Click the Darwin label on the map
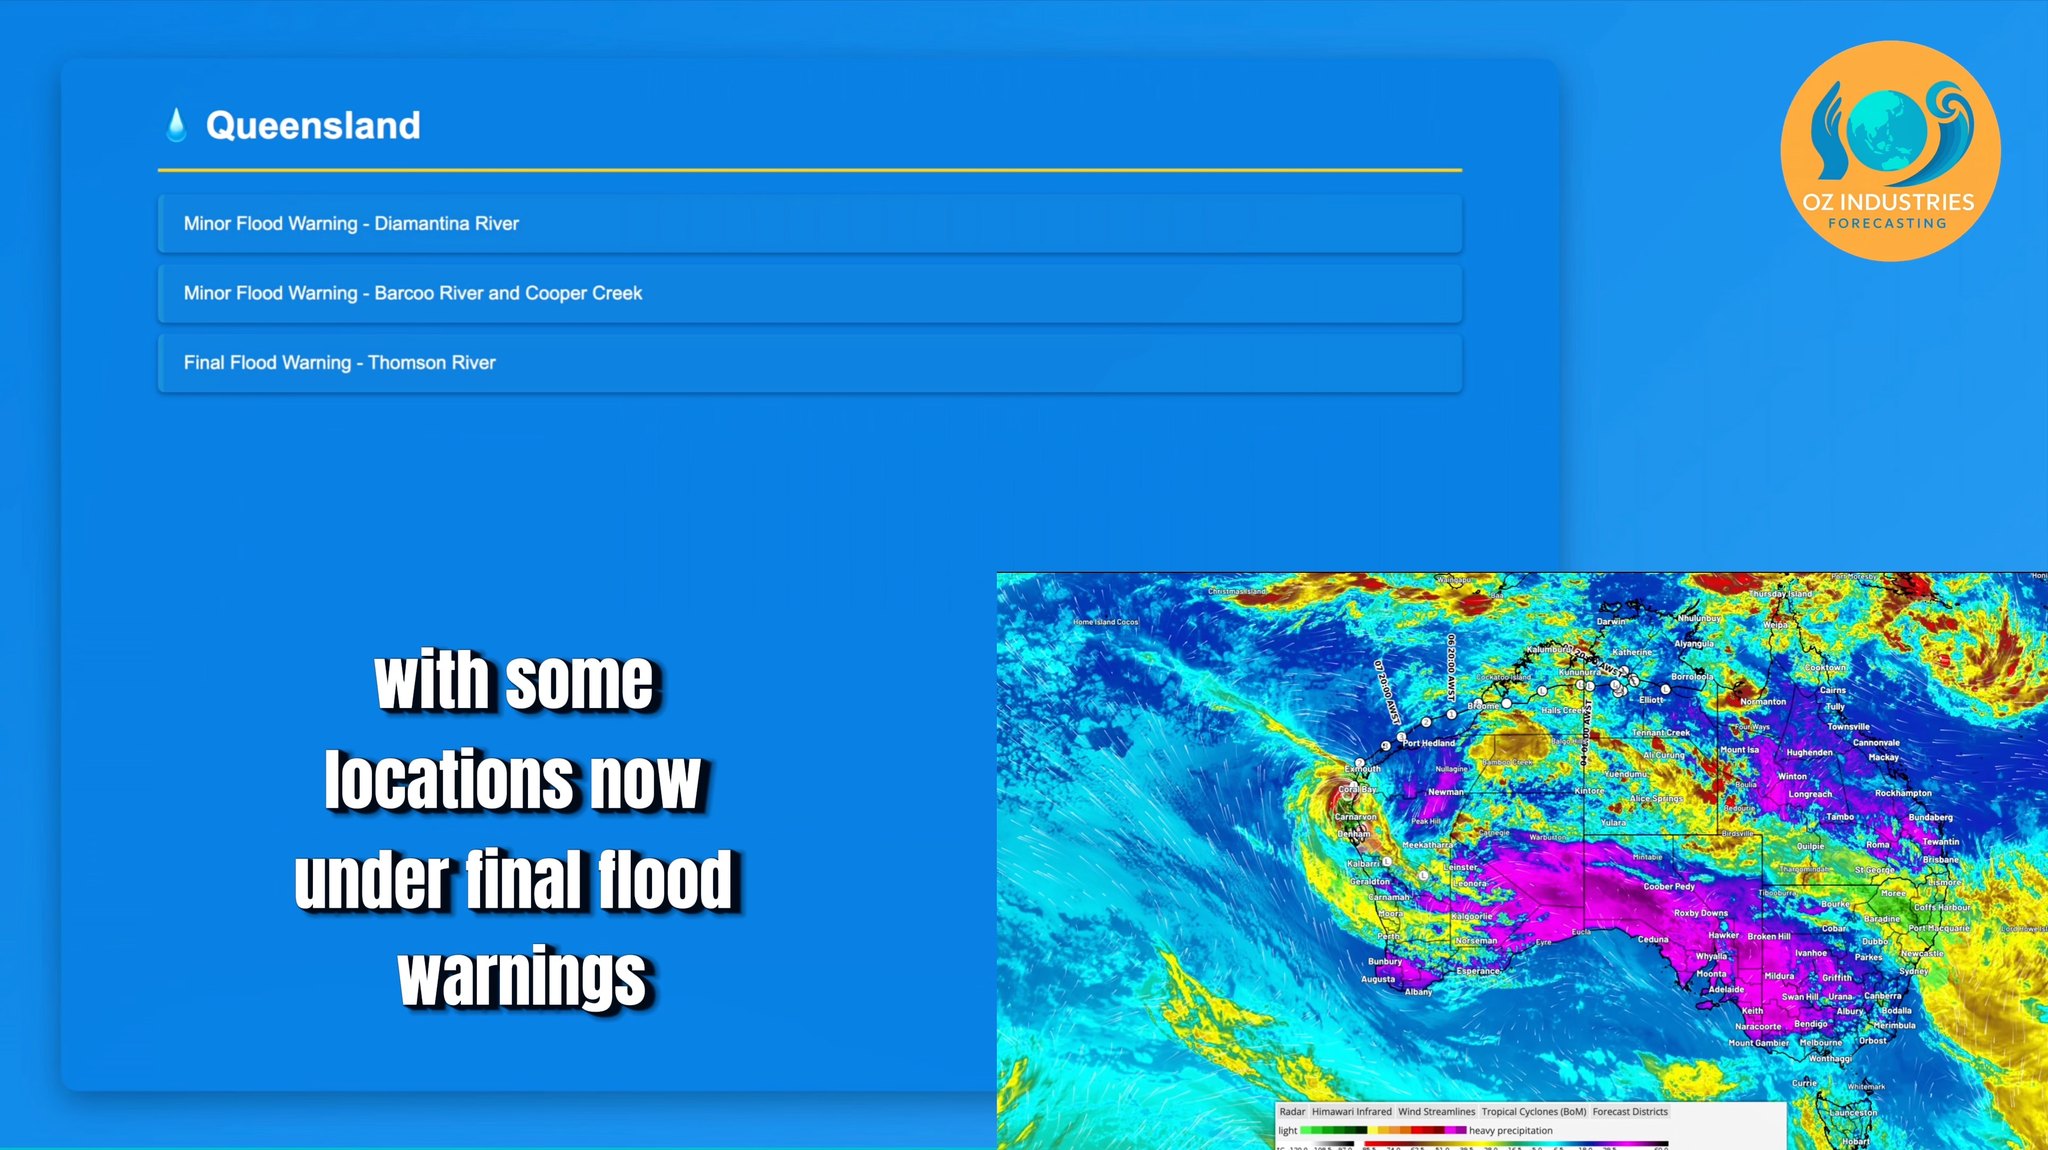 [1611, 622]
